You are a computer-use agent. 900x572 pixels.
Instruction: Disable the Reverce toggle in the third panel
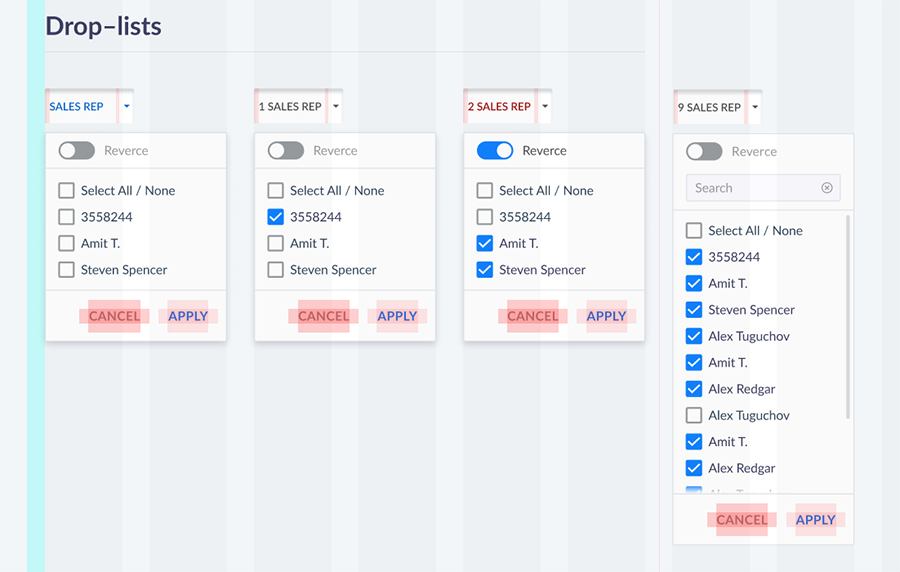(x=495, y=150)
